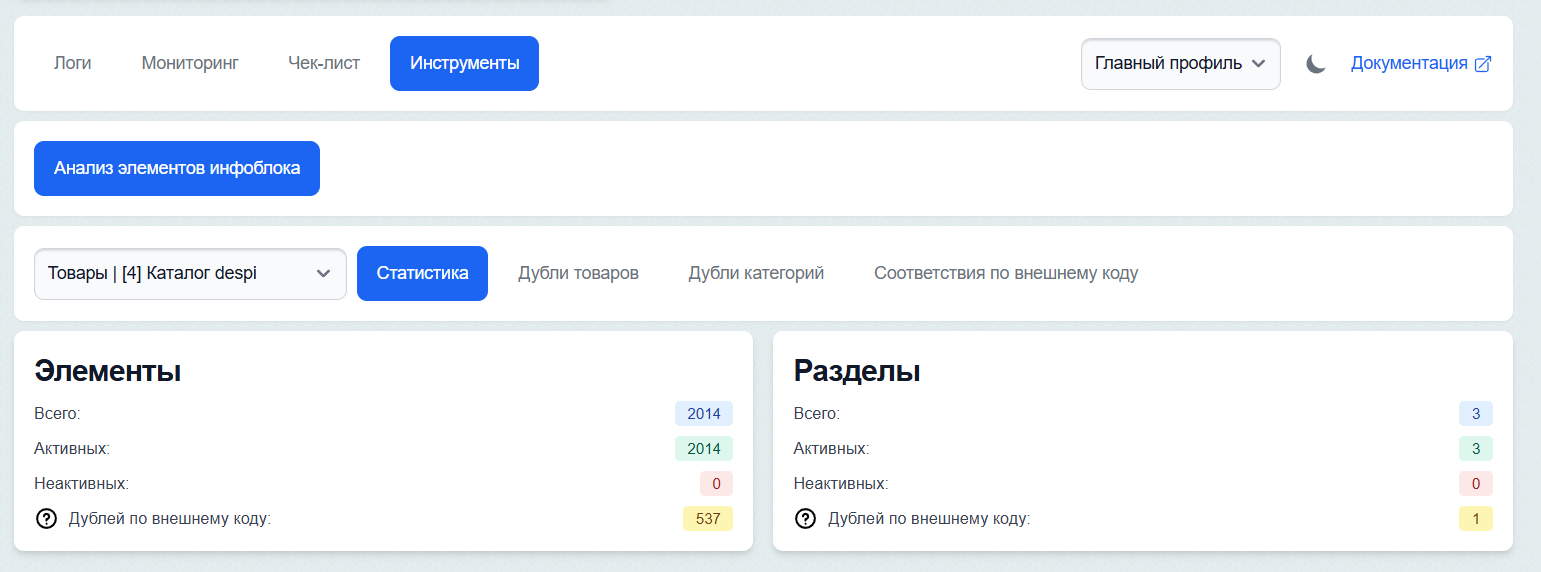Open the Главный профиль dropdown
This screenshot has width=1541, height=572.
tap(1180, 64)
